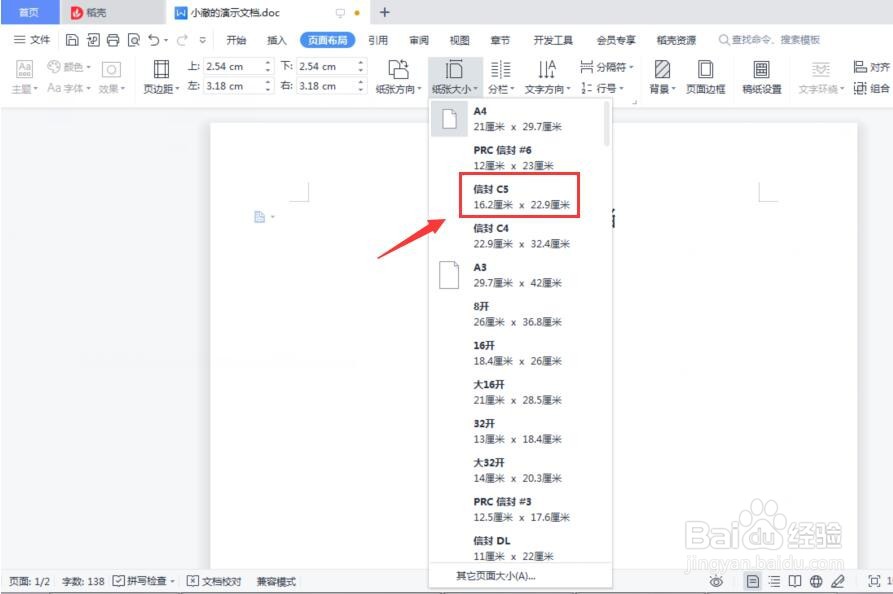
Task: Open 稿纸设置 manuscript paper settings
Action: coord(761,77)
